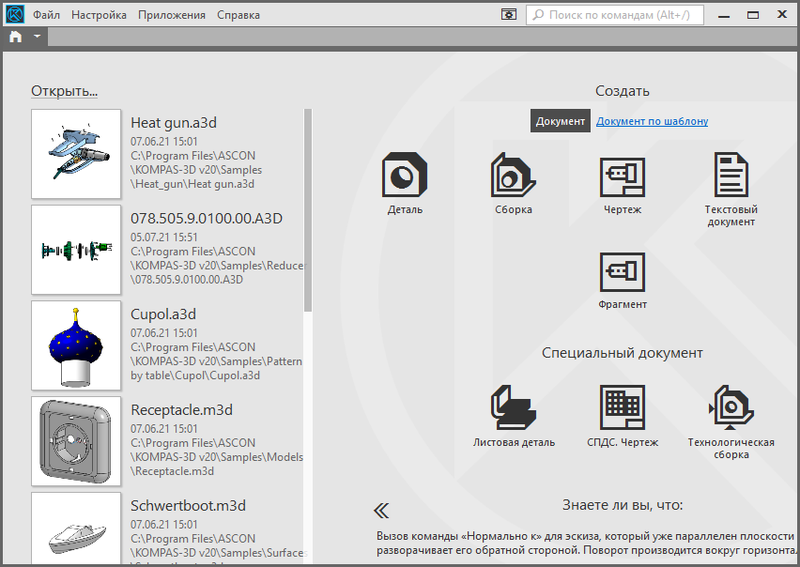Open the Receptacle.m3d socket thumbnail
800x567 pixels.
[x=76, y=441]
